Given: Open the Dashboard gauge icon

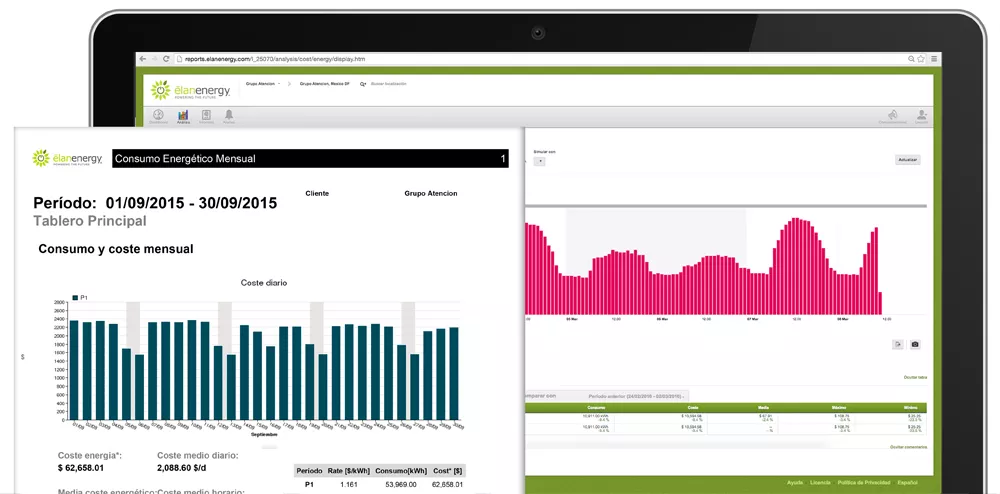Looking at the screenshot, I should coord(159,116).
